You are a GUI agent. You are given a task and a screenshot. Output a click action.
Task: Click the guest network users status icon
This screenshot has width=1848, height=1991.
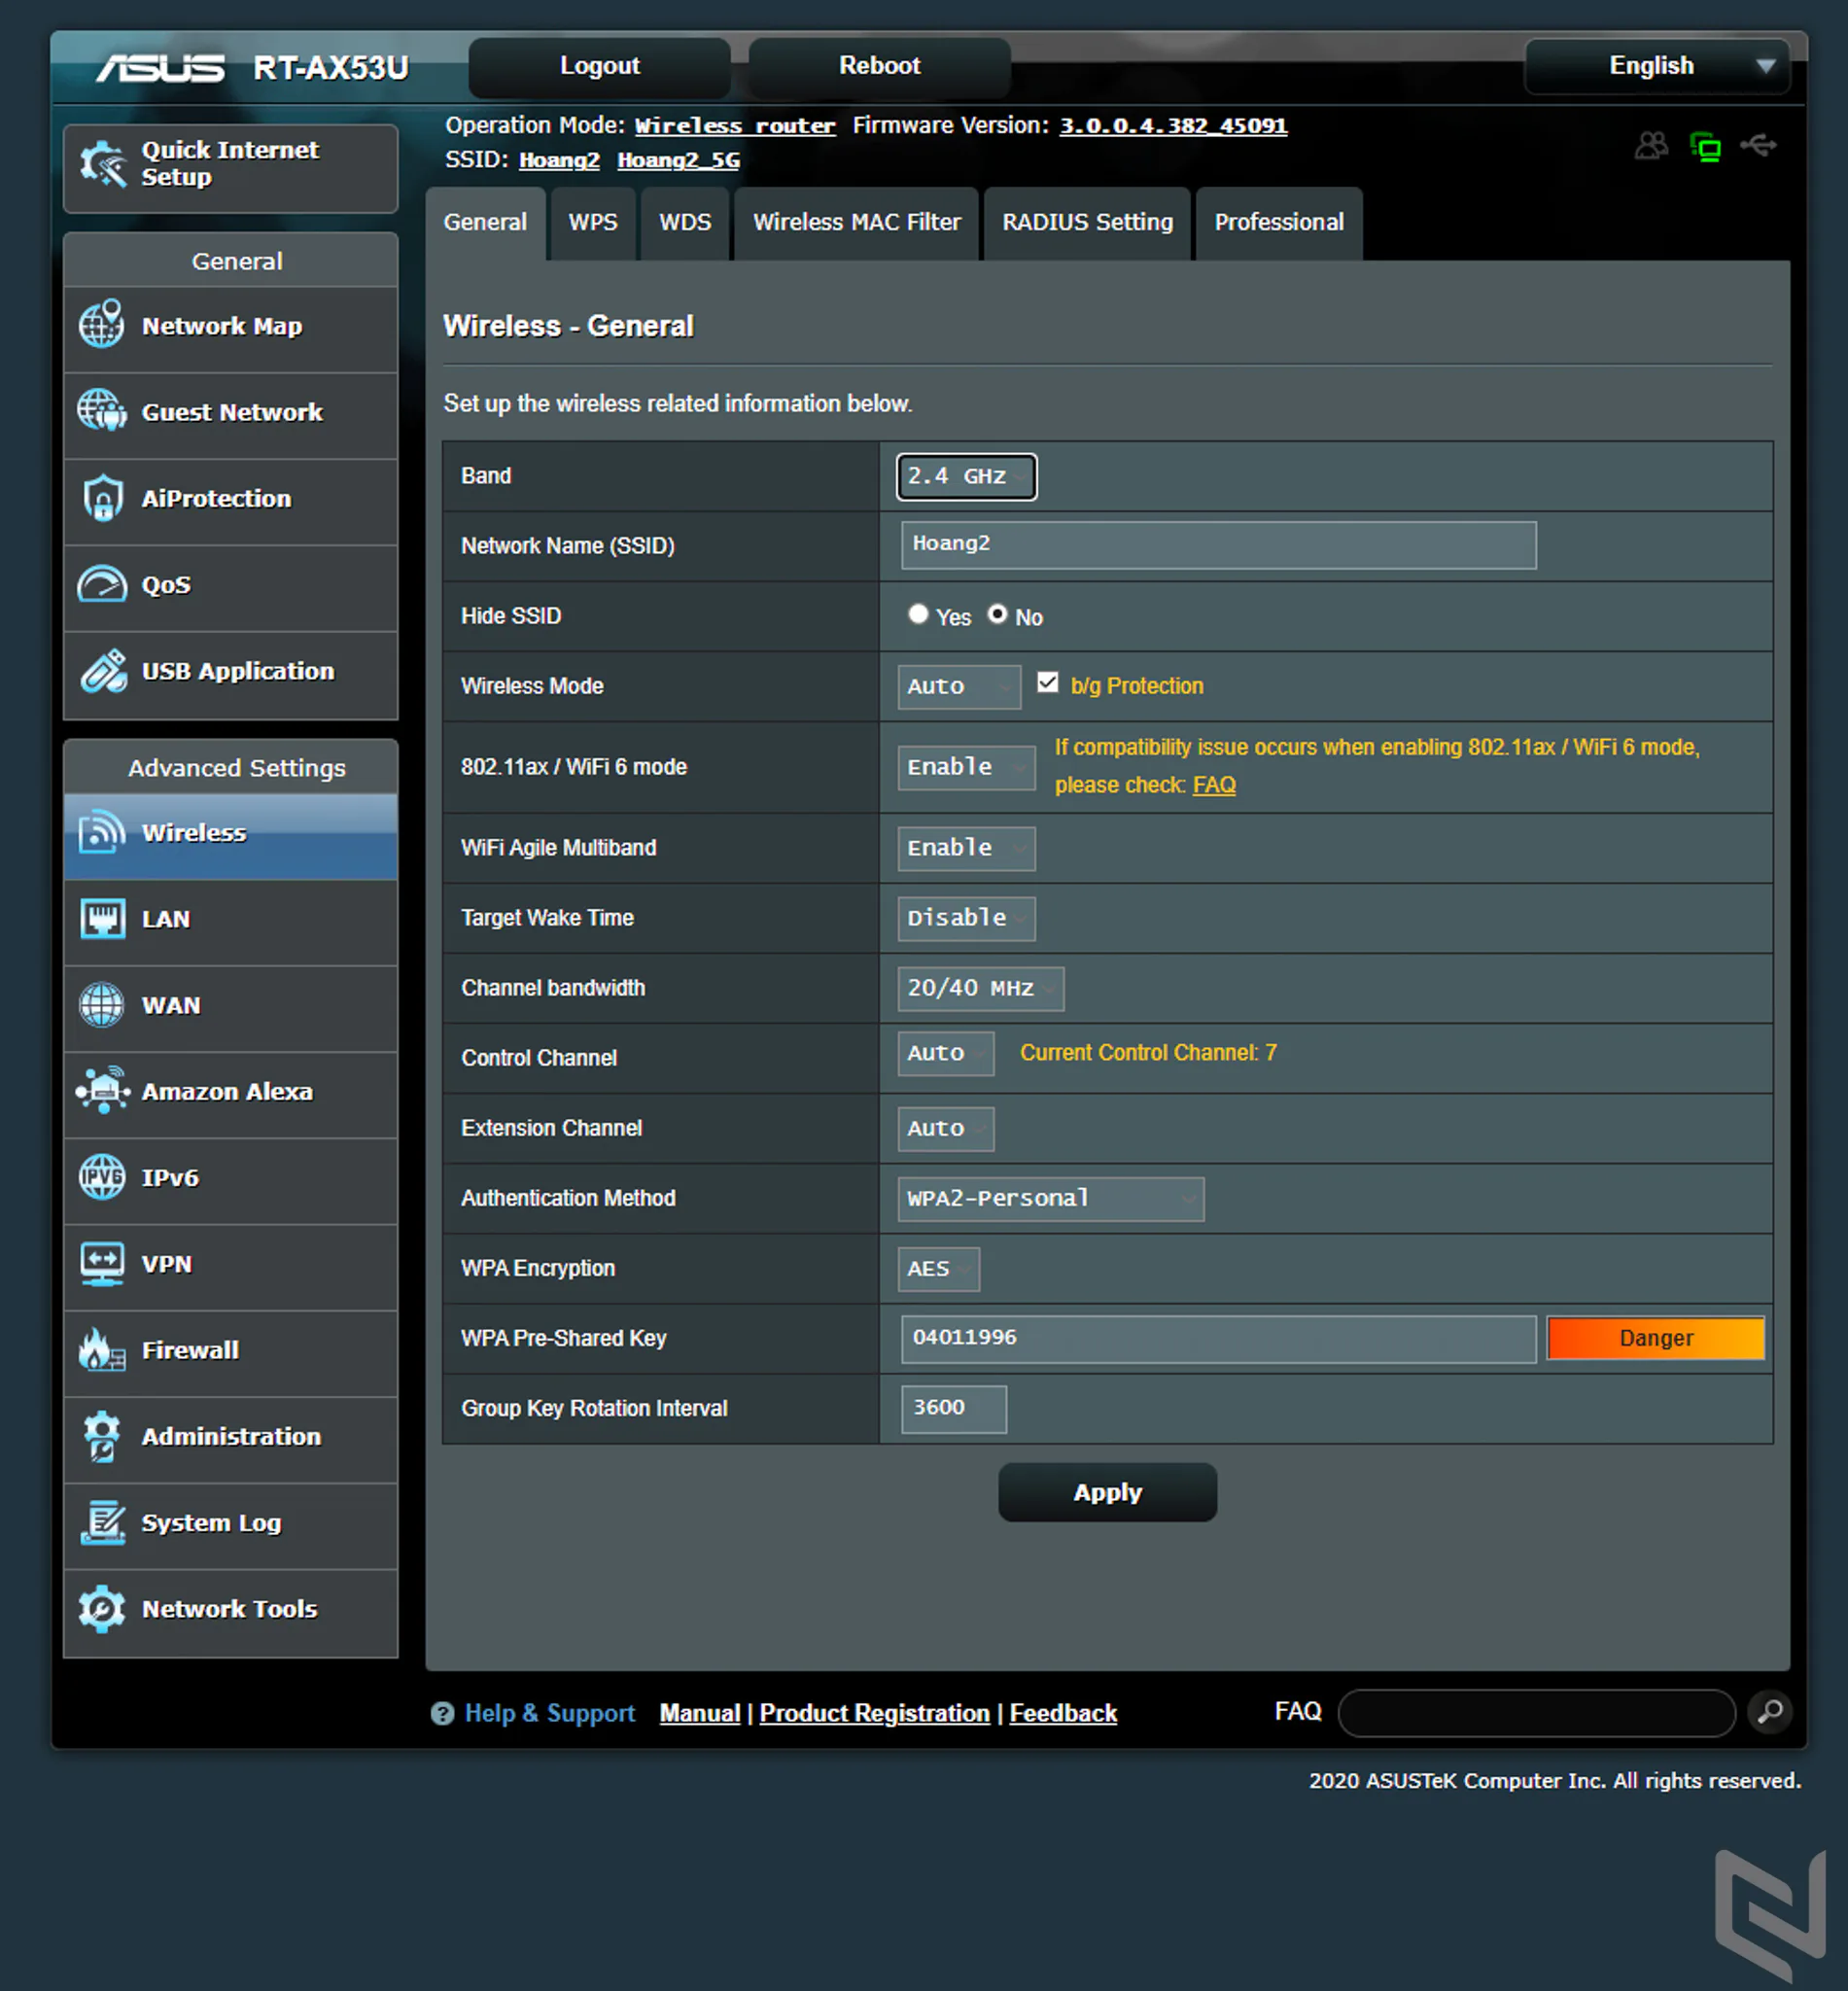(1652, 146)
